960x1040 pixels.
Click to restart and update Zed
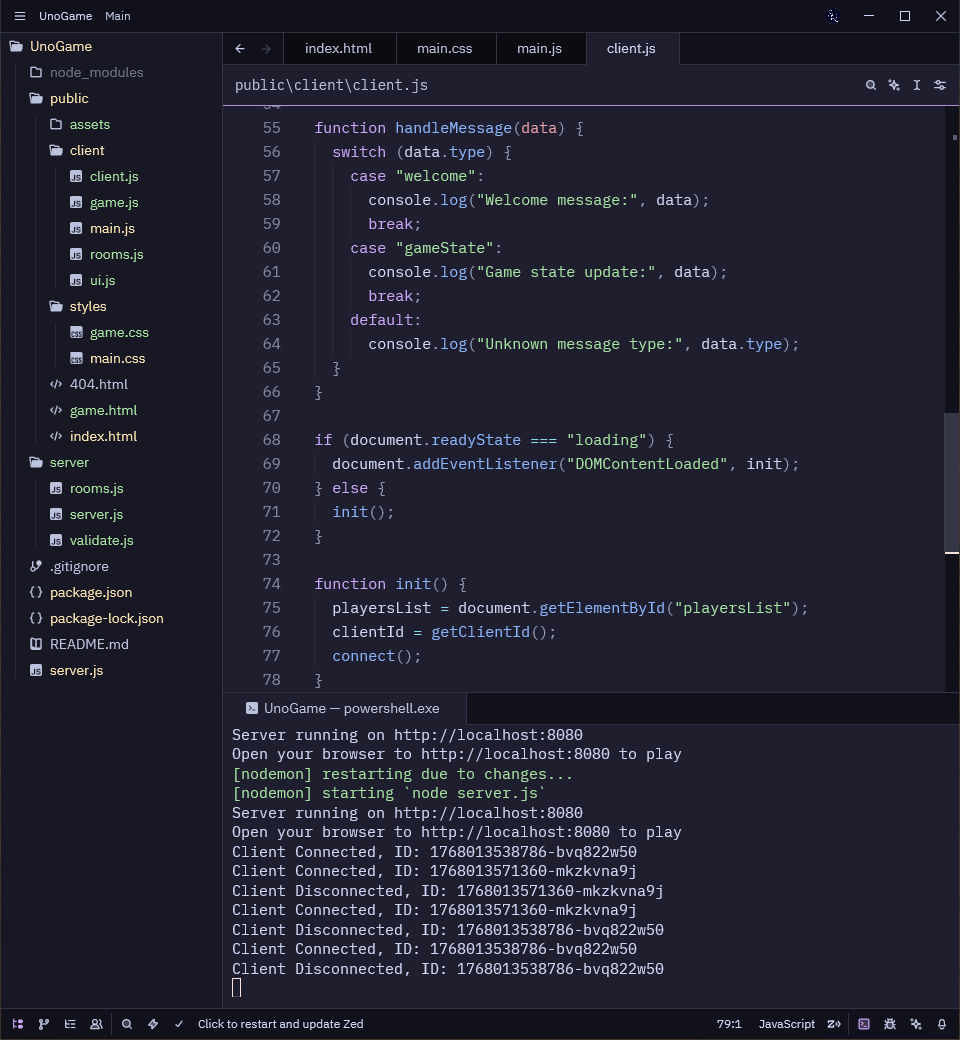[x=280, y=1024]
